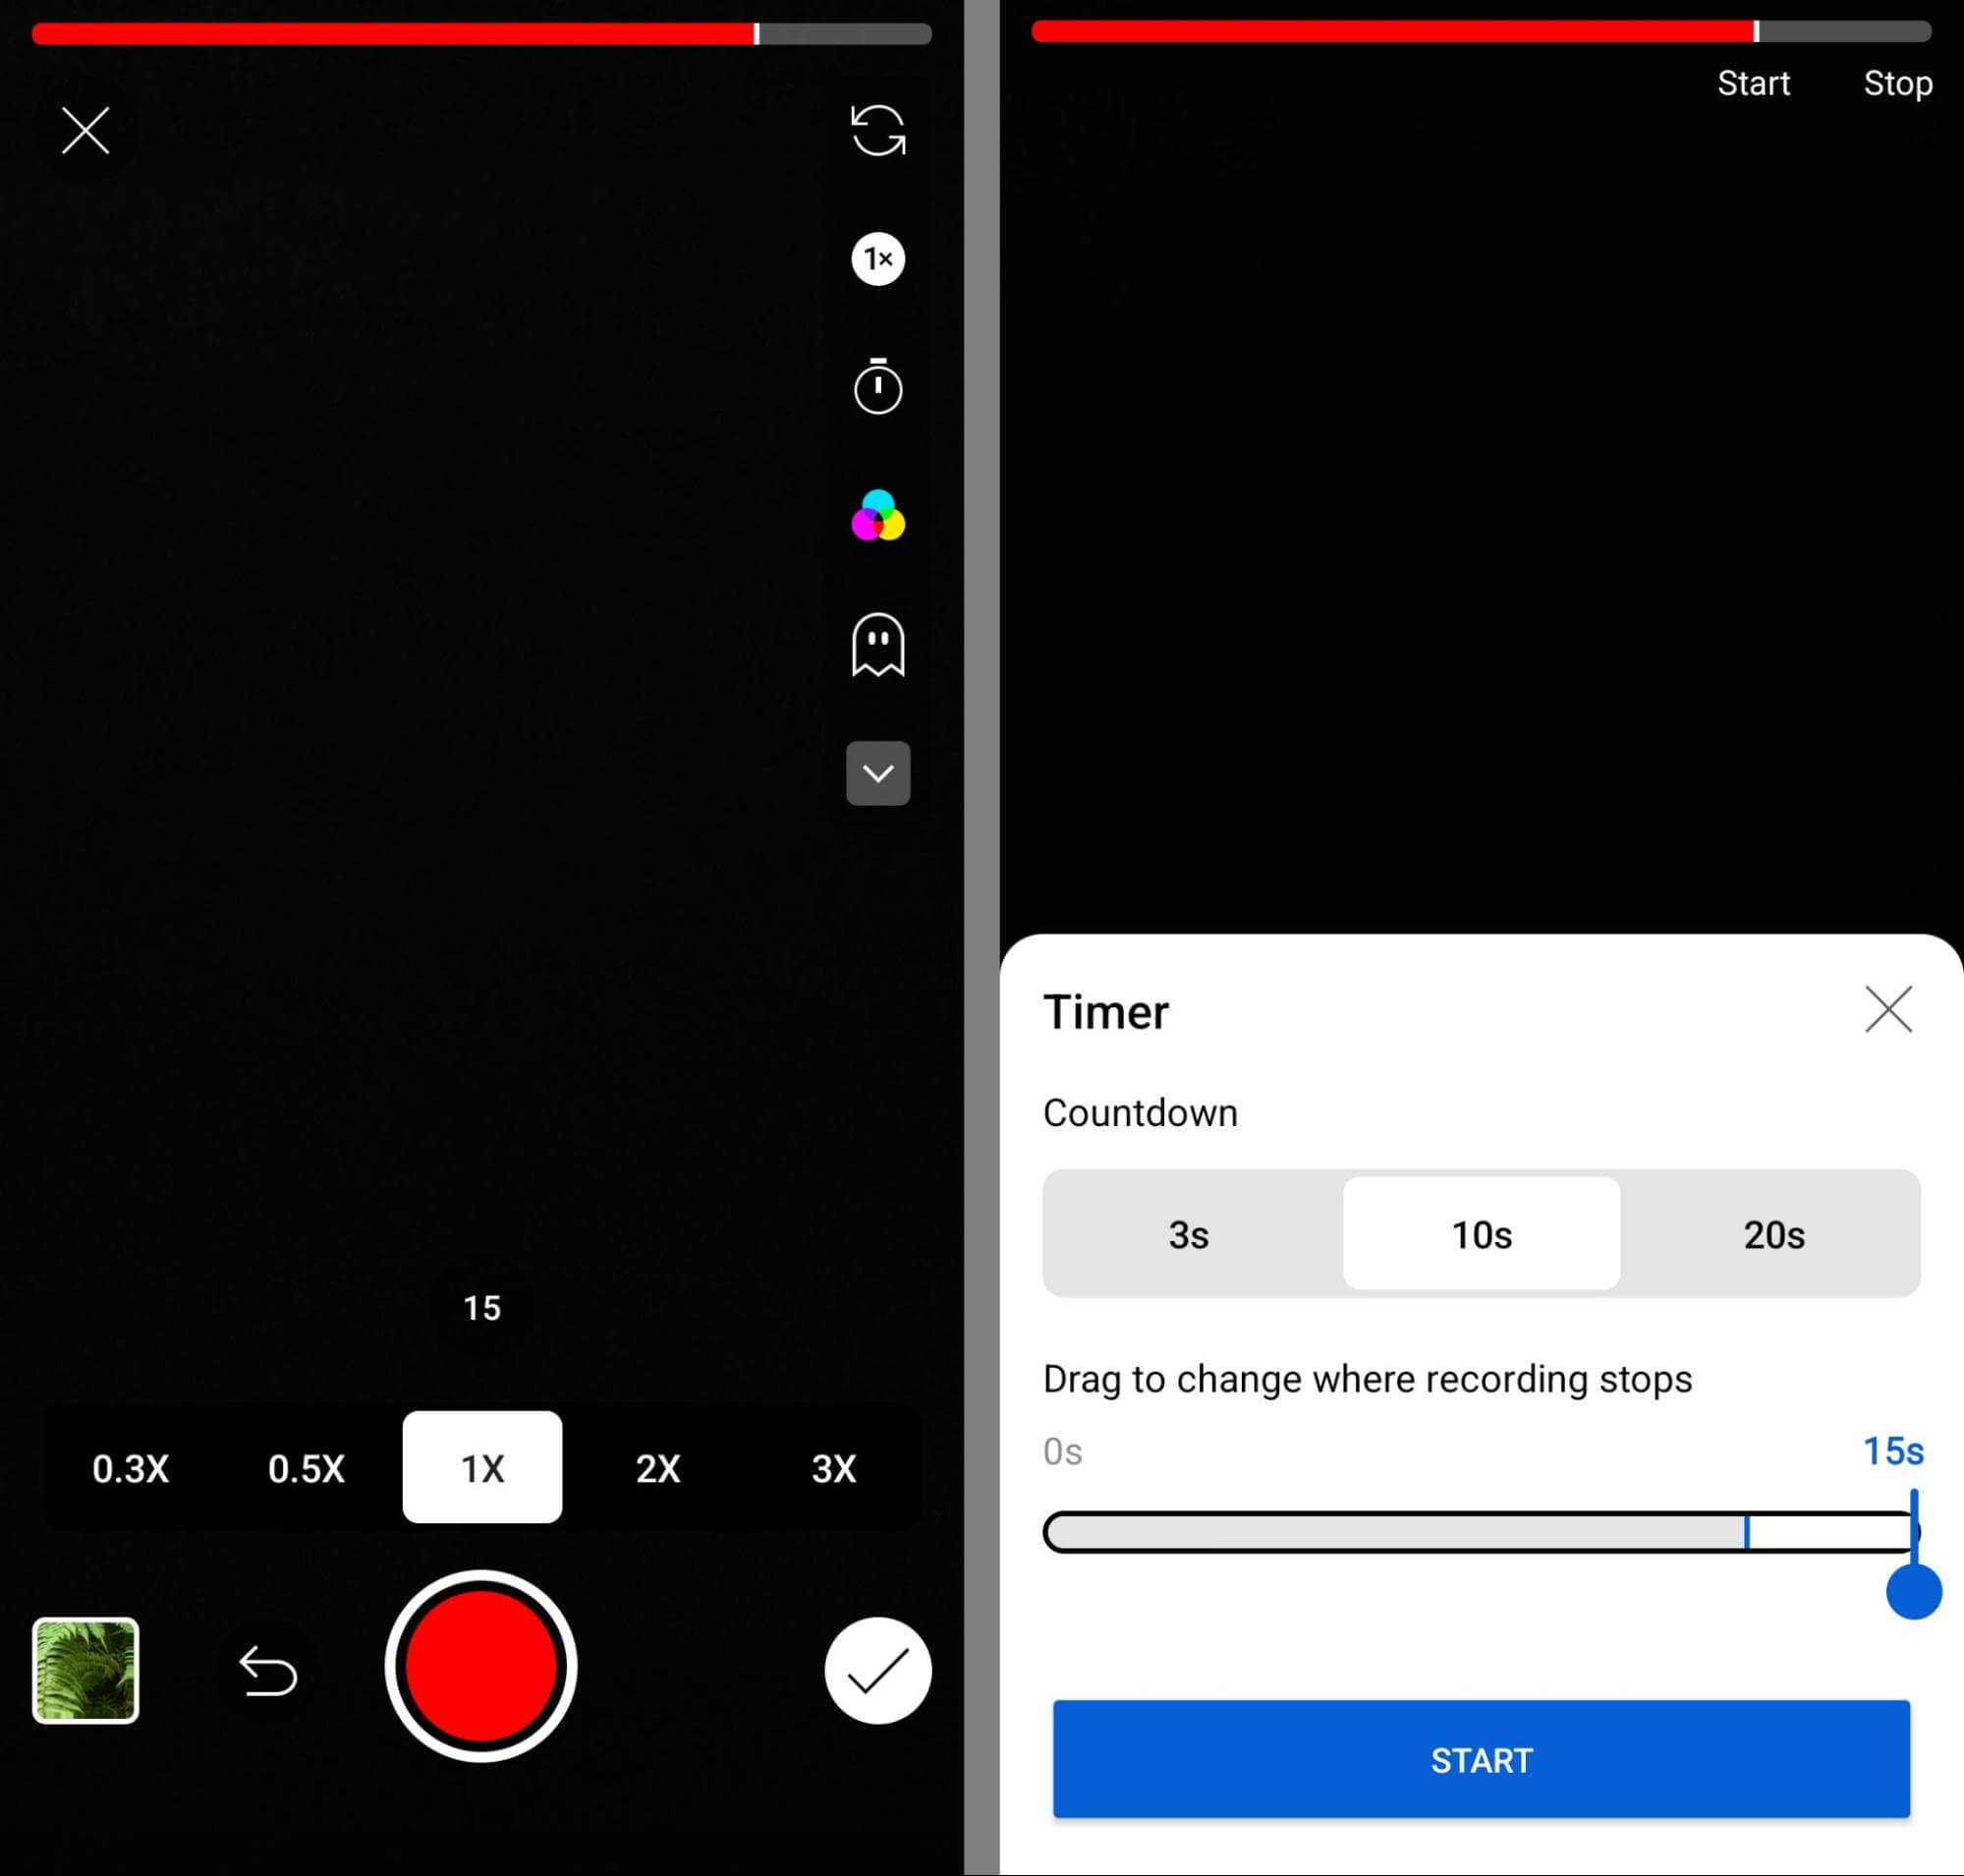
Task: Tap the checkmark confirm icon
Action: point(873,1669)
